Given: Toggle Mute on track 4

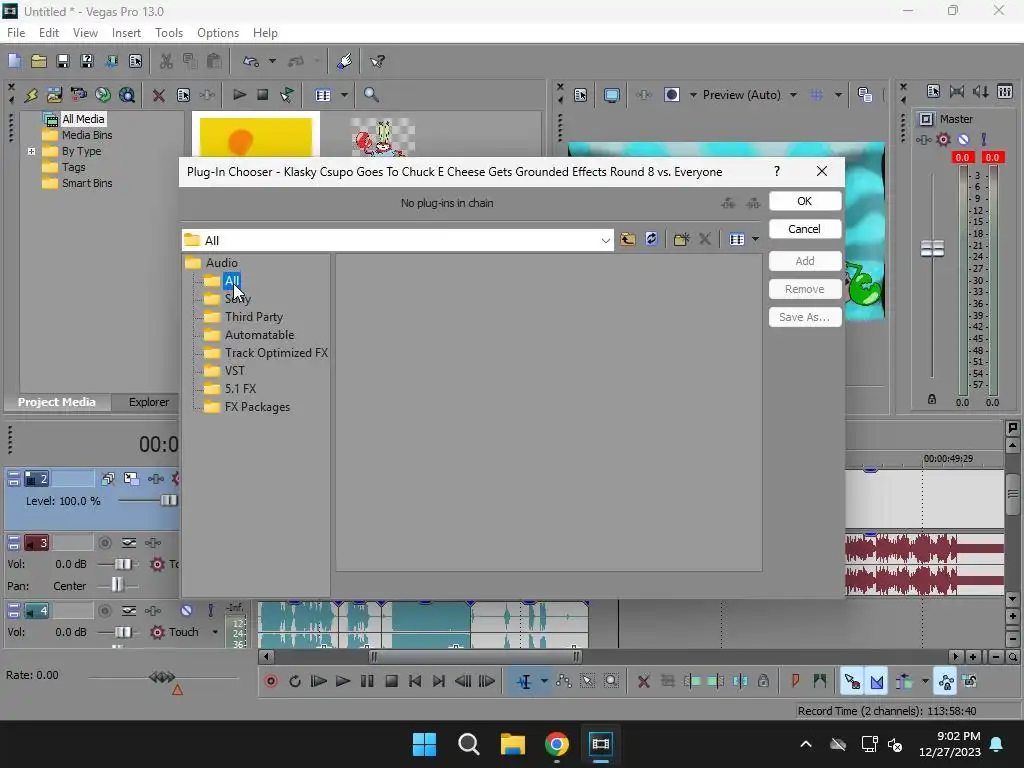Looking at the screenshot, I should pos(187,611).
